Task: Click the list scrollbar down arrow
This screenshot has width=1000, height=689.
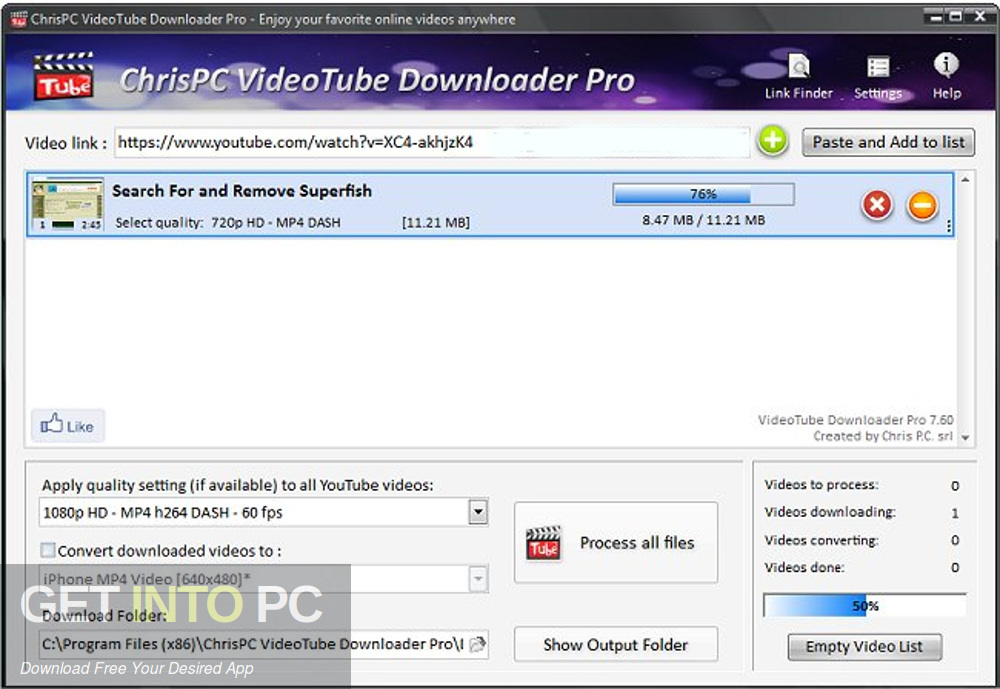Action: [x=965, y=438]
